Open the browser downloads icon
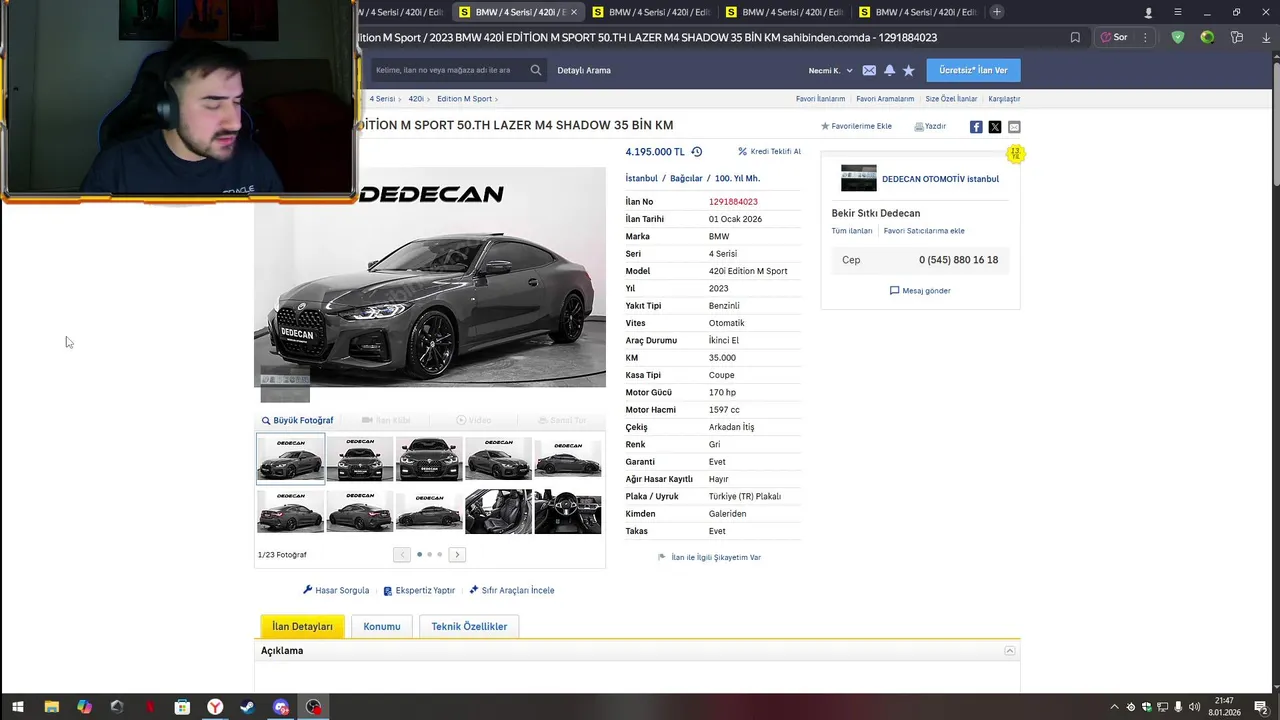This screenshot has height=720, width=1280. click(1265, 37)
